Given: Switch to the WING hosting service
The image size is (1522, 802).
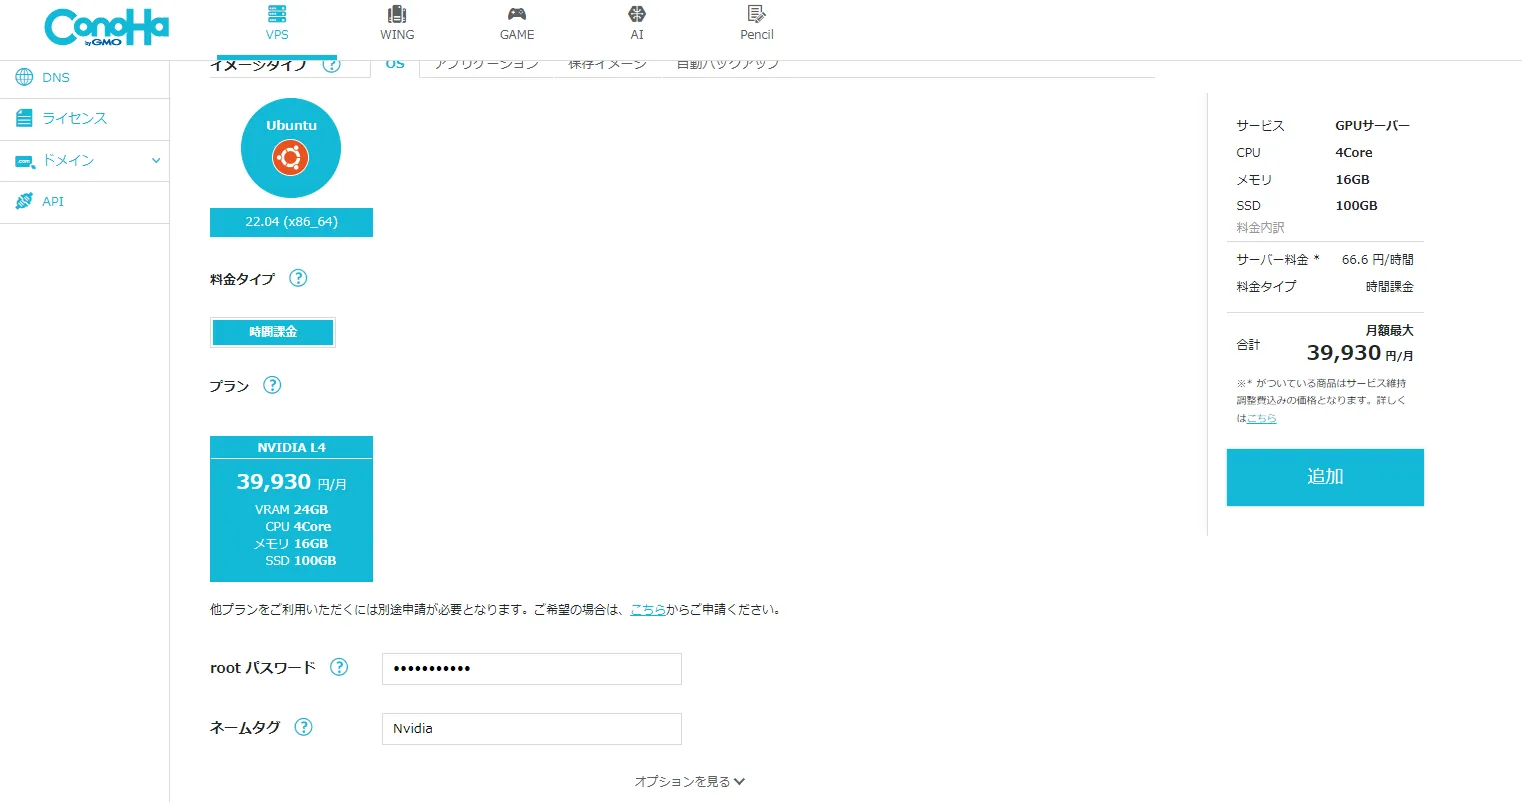Looking at the screenshot, I should (x=397, y=24).
